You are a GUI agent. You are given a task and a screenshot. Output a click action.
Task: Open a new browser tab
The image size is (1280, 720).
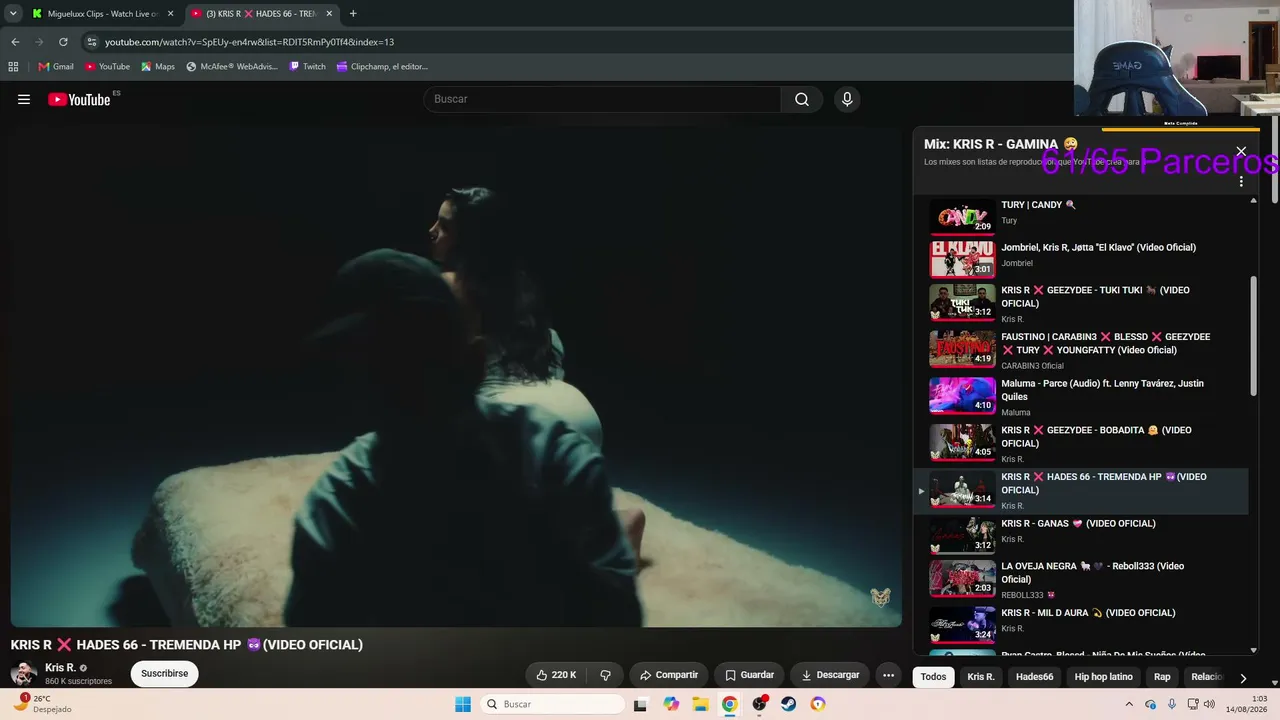(353, 14)
